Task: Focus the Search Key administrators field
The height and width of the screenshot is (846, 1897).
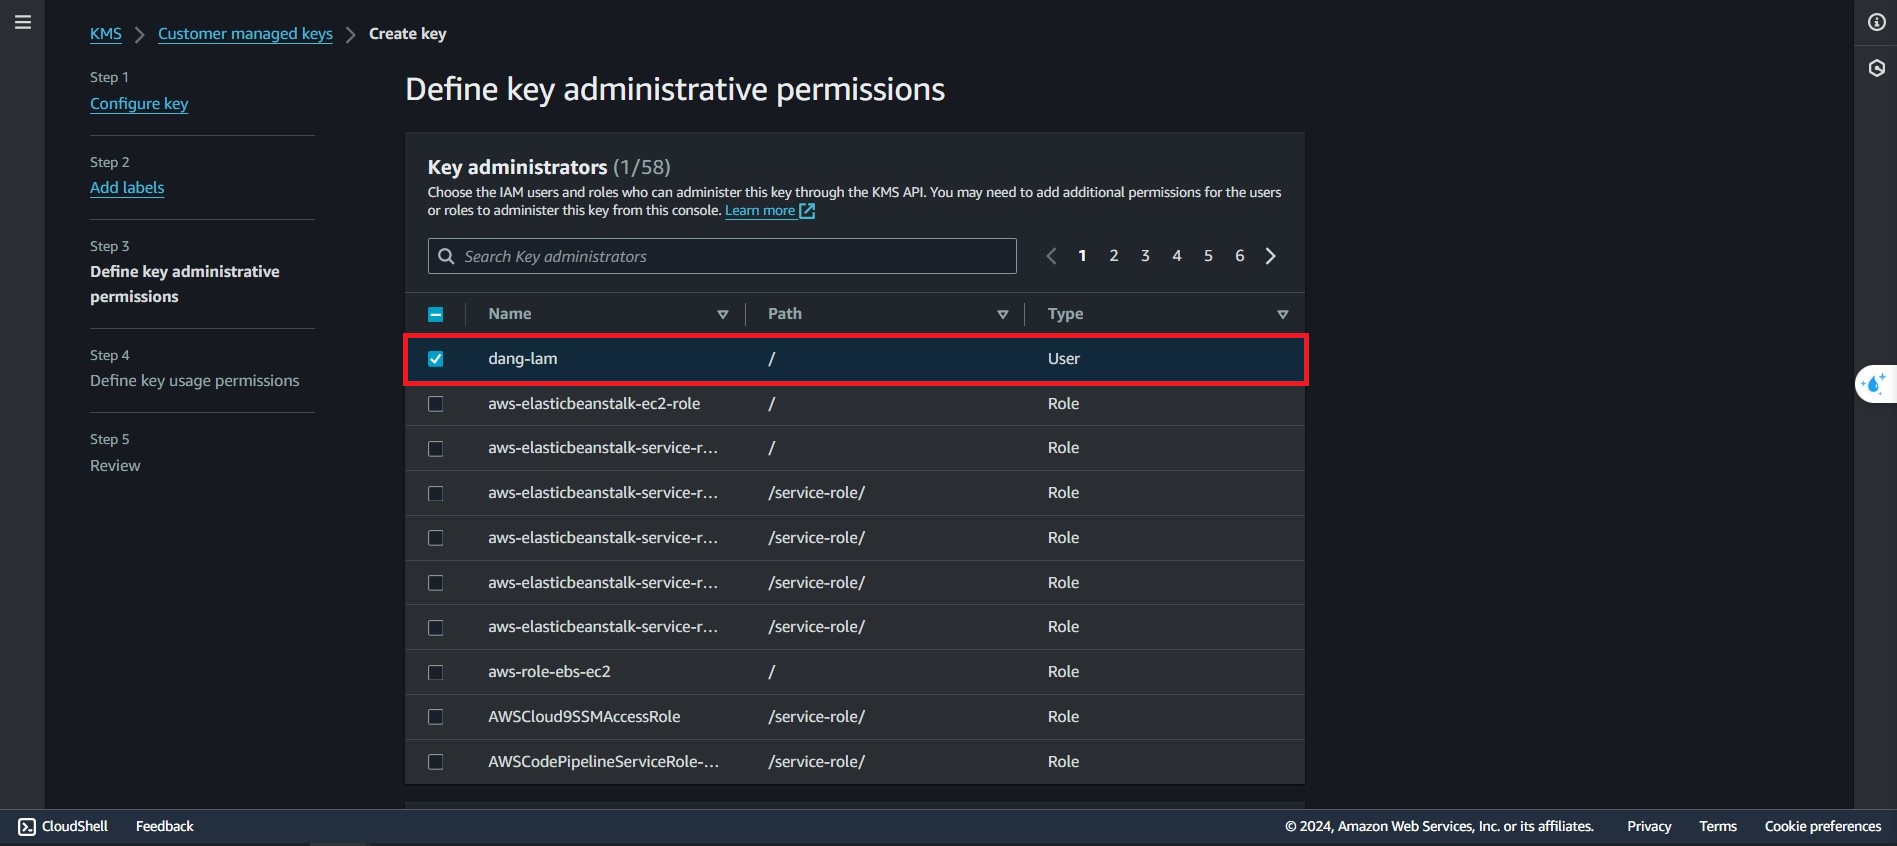Action: click(735, 256)
